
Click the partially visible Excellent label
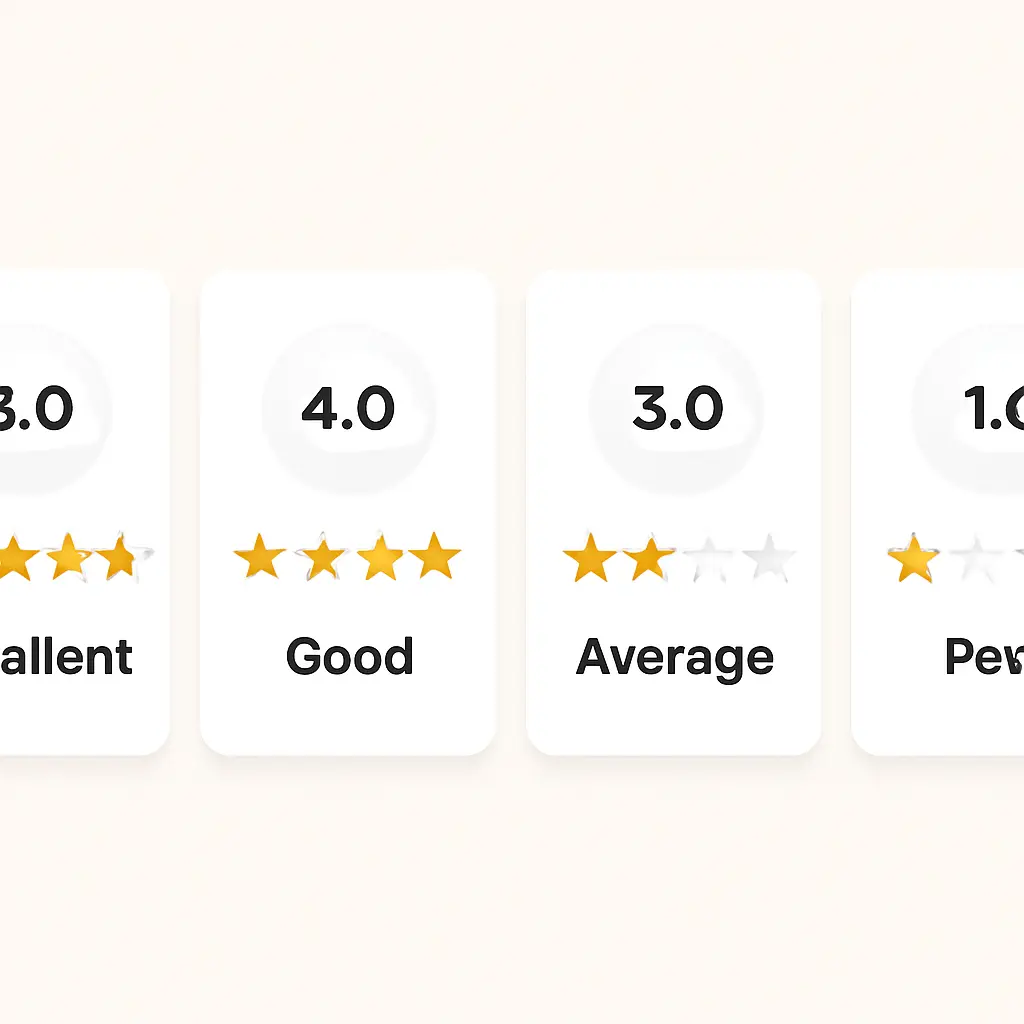[66, 657]
